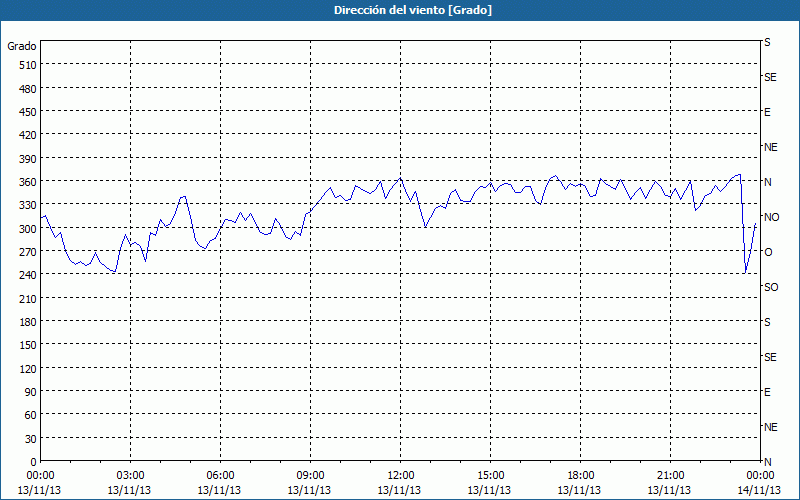Click the 510 y-axis value
The width and height of the screenshot is (800, 500).
coord(28,65)
